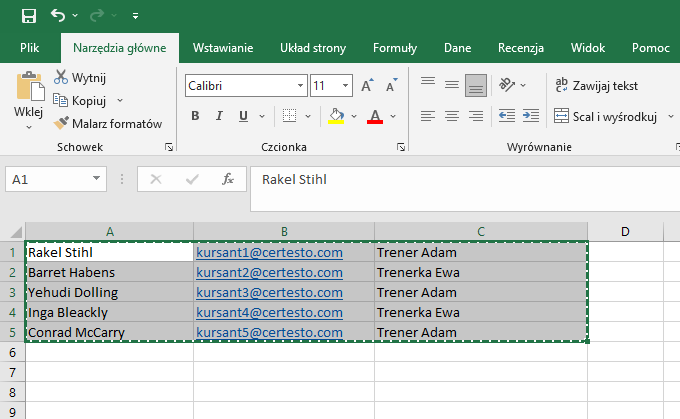Apply cell borders icon
Screen dimensions: 680x419
click(x=289, y=116)
